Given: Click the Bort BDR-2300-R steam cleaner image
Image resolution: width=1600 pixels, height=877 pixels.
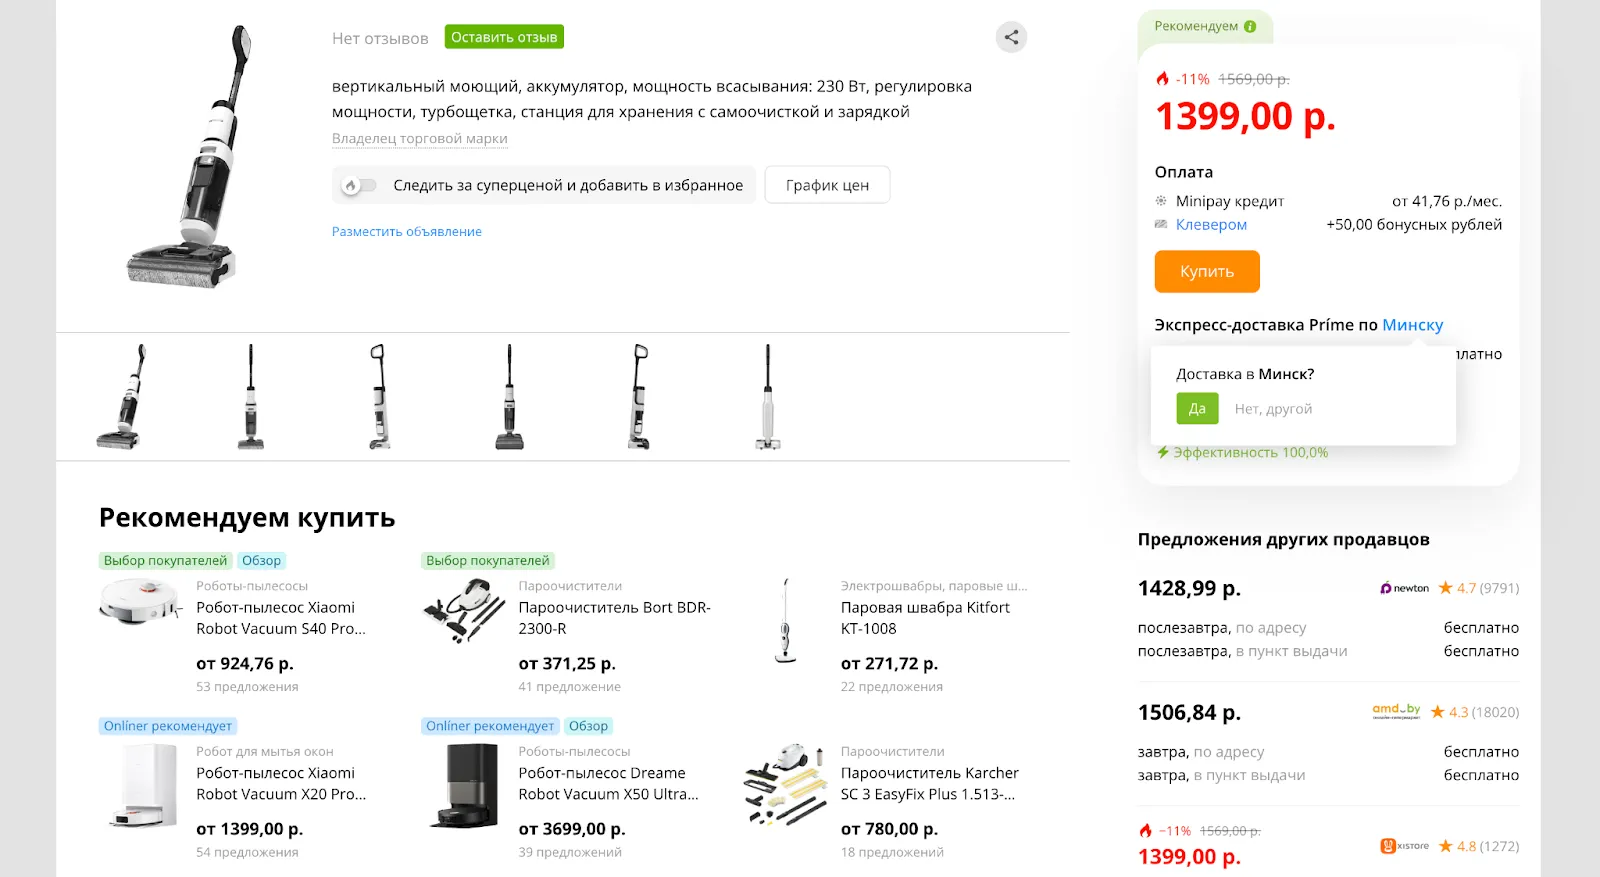Looking at the screenshot, I should point(463,611).
